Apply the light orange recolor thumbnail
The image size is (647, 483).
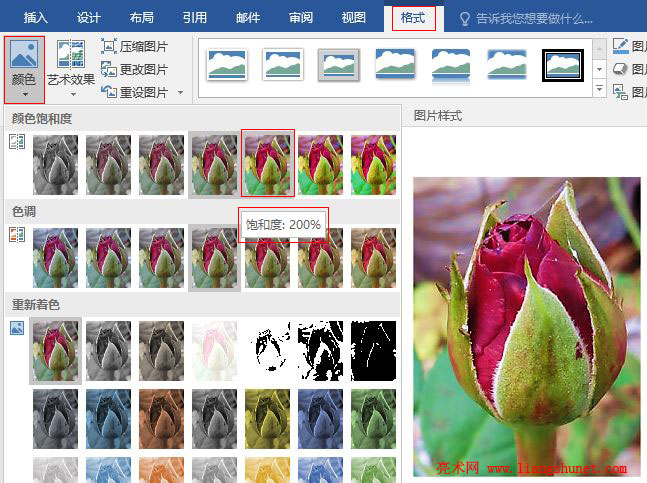pos(161,470)
